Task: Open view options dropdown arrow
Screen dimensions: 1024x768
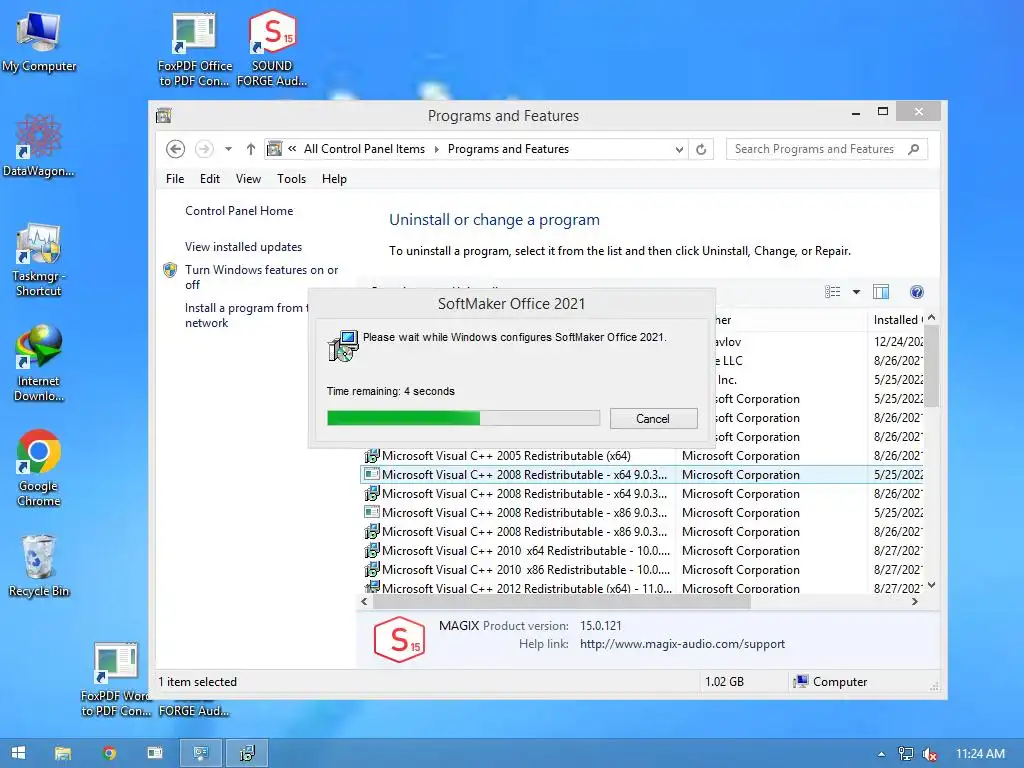Action: click(856, 292)
